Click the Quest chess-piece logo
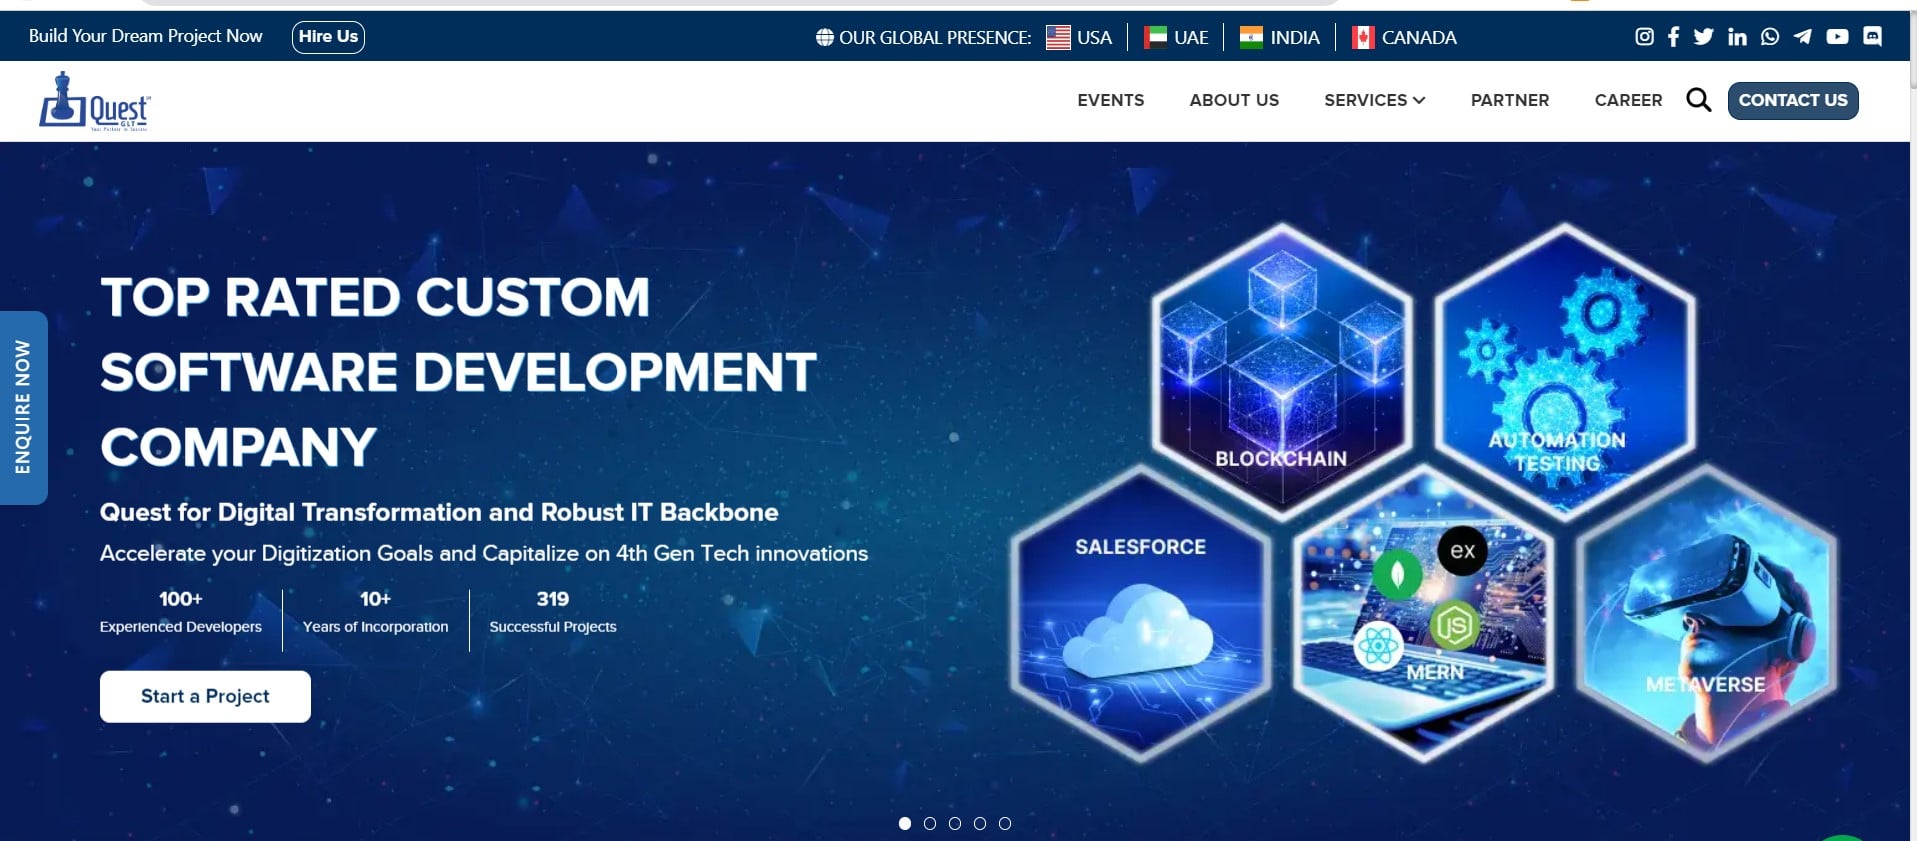 [x=95, y=101]
